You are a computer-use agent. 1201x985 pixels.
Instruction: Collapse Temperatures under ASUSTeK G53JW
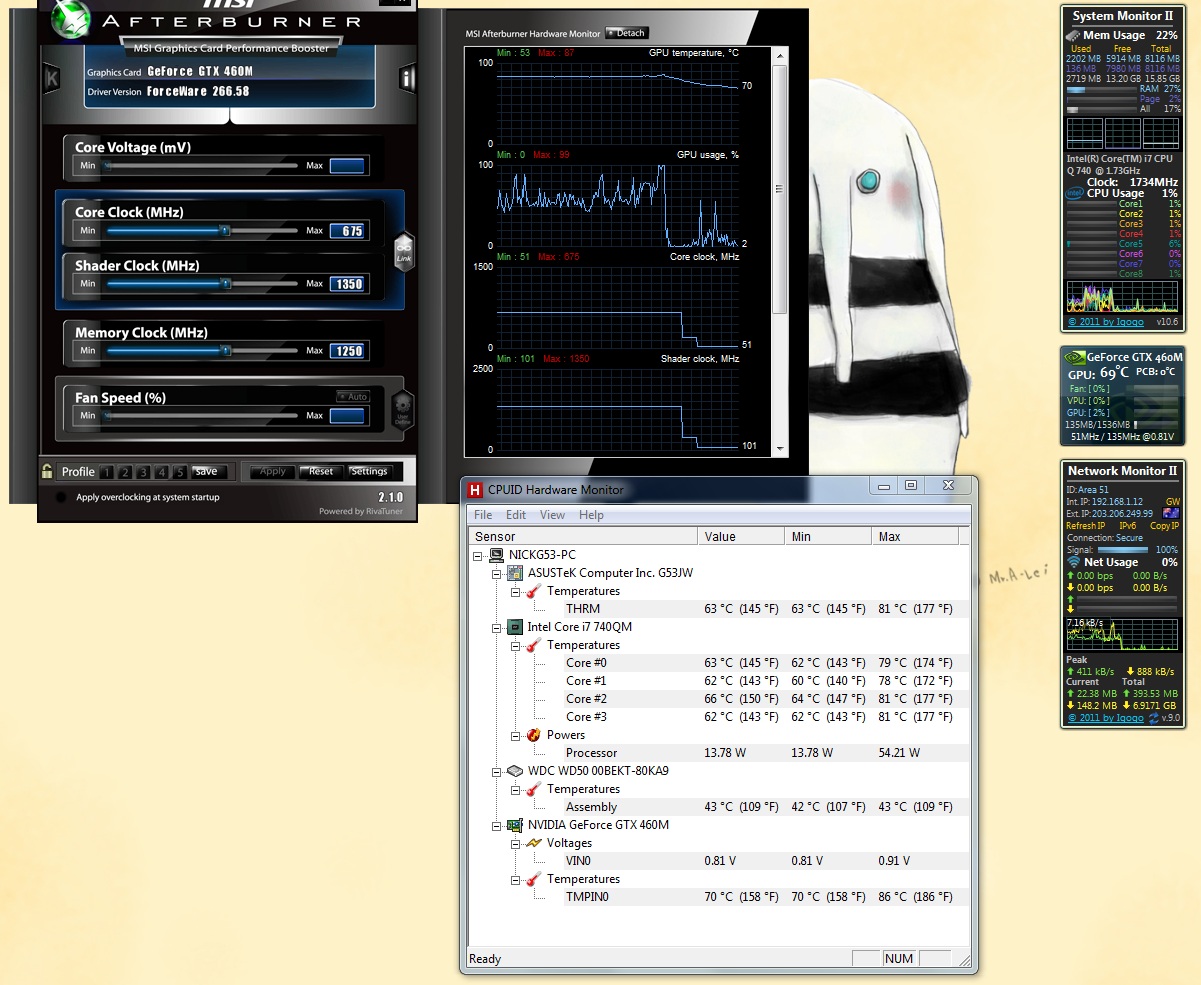515,591
